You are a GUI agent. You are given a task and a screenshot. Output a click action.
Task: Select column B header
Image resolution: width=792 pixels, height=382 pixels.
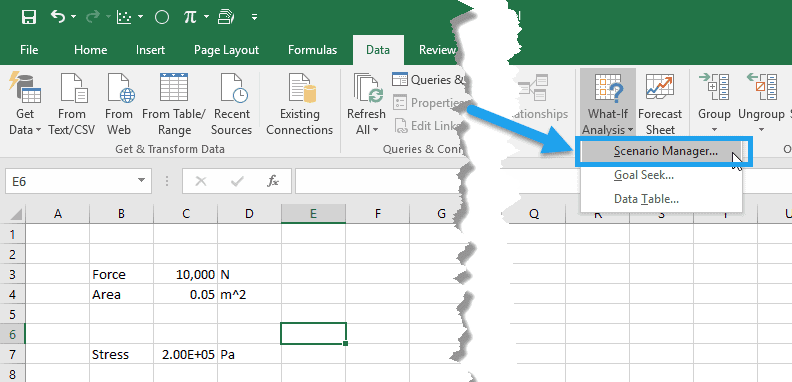click(121, 214)
